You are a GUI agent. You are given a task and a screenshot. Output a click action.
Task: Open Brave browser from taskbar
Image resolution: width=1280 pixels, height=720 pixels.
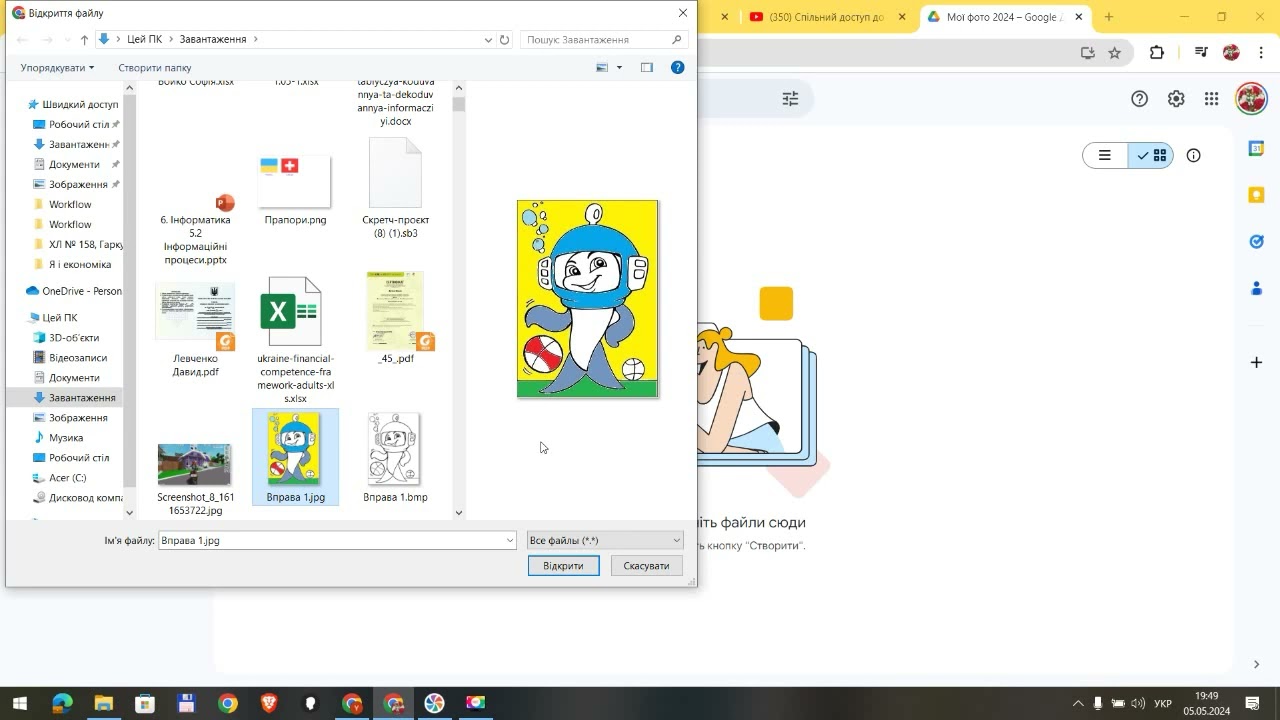[269, 703]
